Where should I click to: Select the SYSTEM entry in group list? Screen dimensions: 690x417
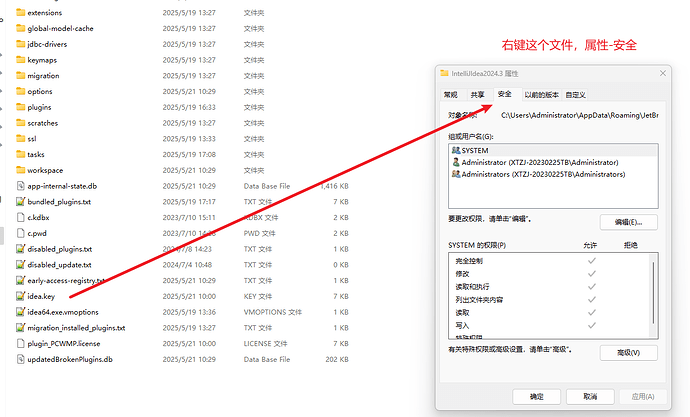click(553, 150)
